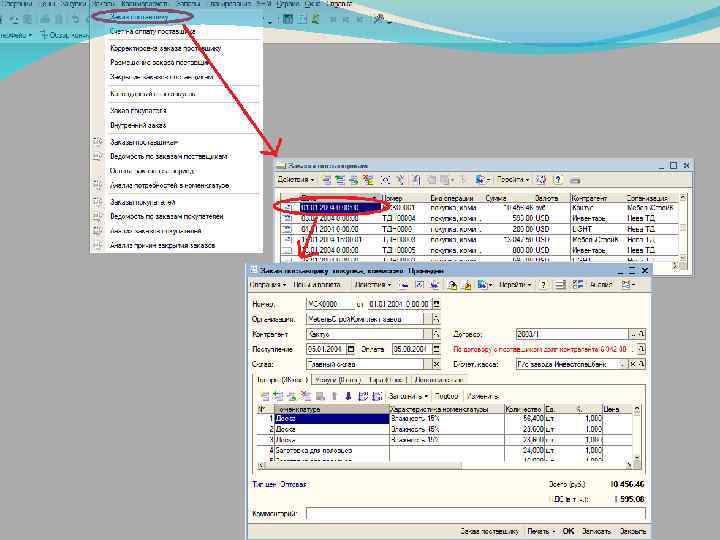This screenshot has height=540, width=720.
Task: Expand Перейти dropdown in order form toolbar
Action: 515,285
